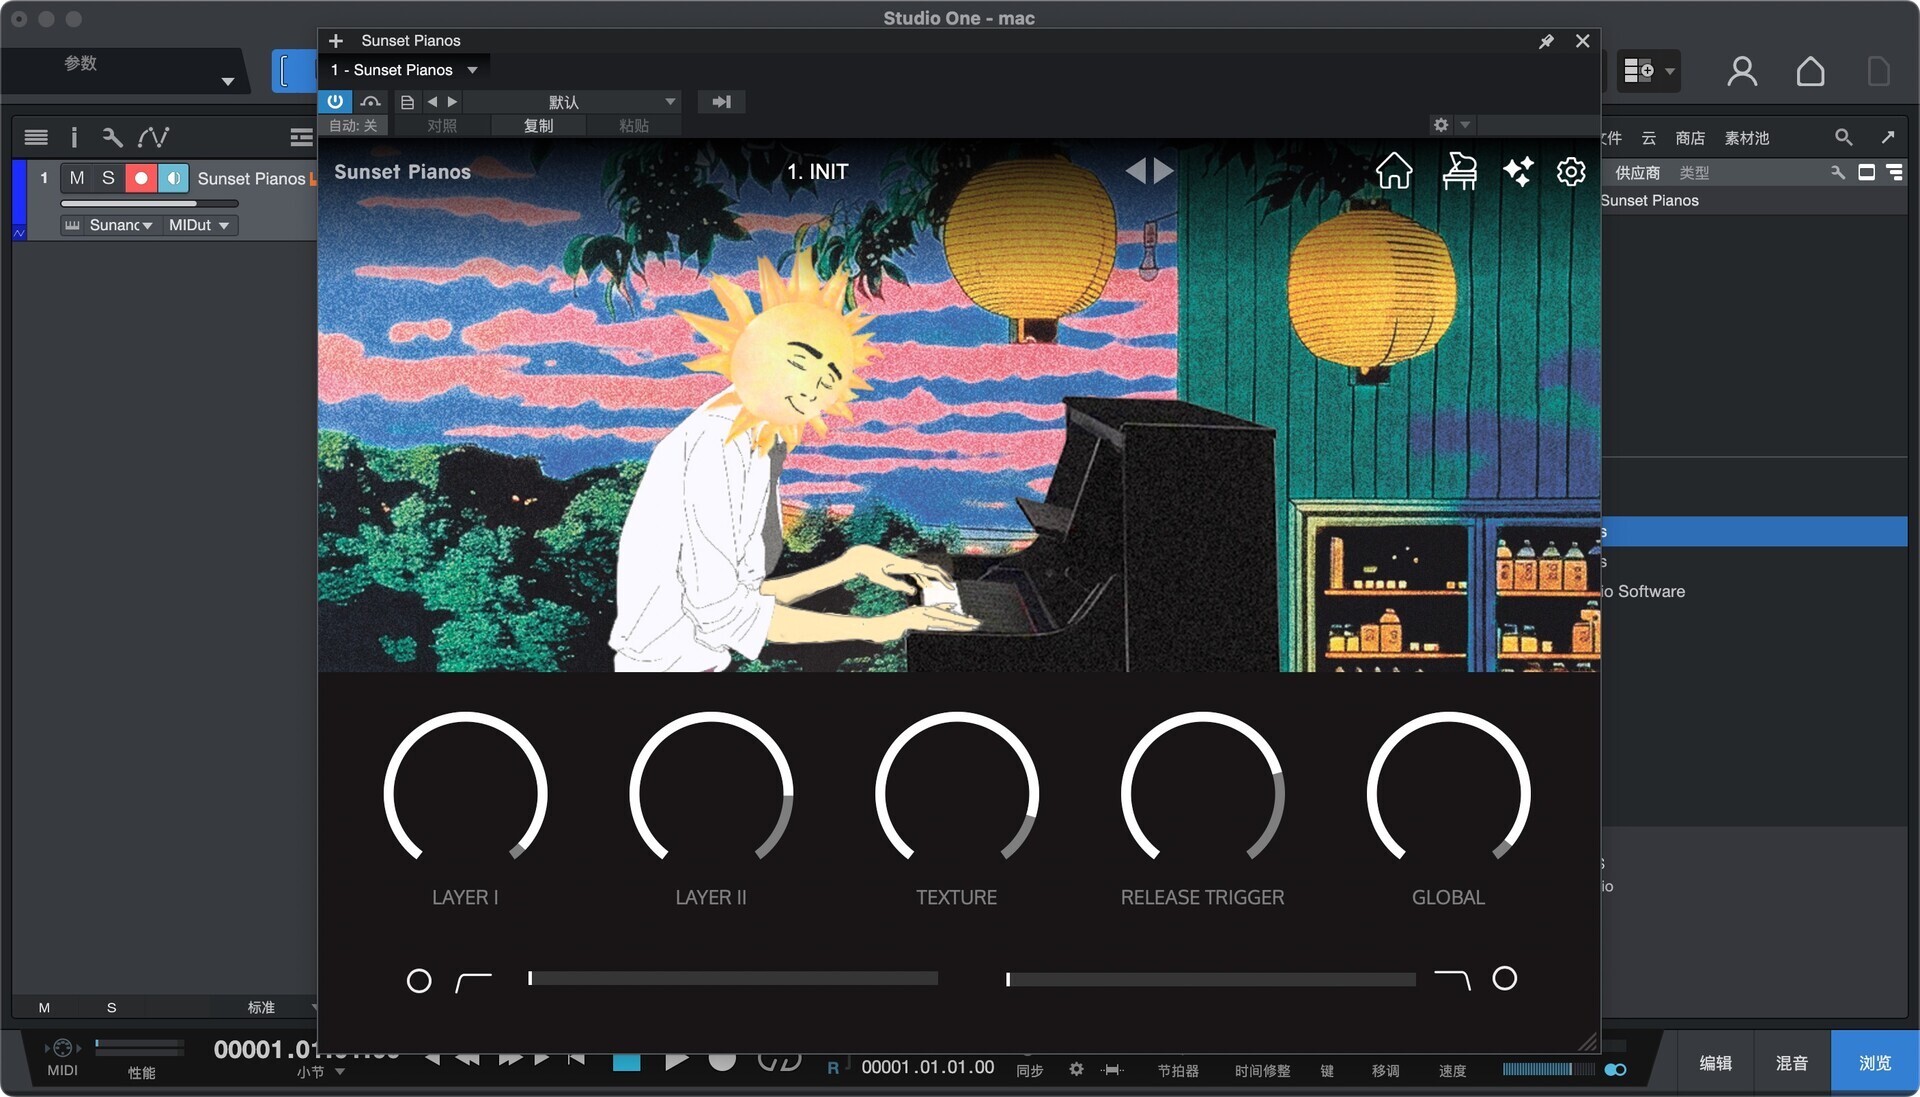1920x1097 pixels.
Task: Click the browser wrench icon
Action: 1837,173
